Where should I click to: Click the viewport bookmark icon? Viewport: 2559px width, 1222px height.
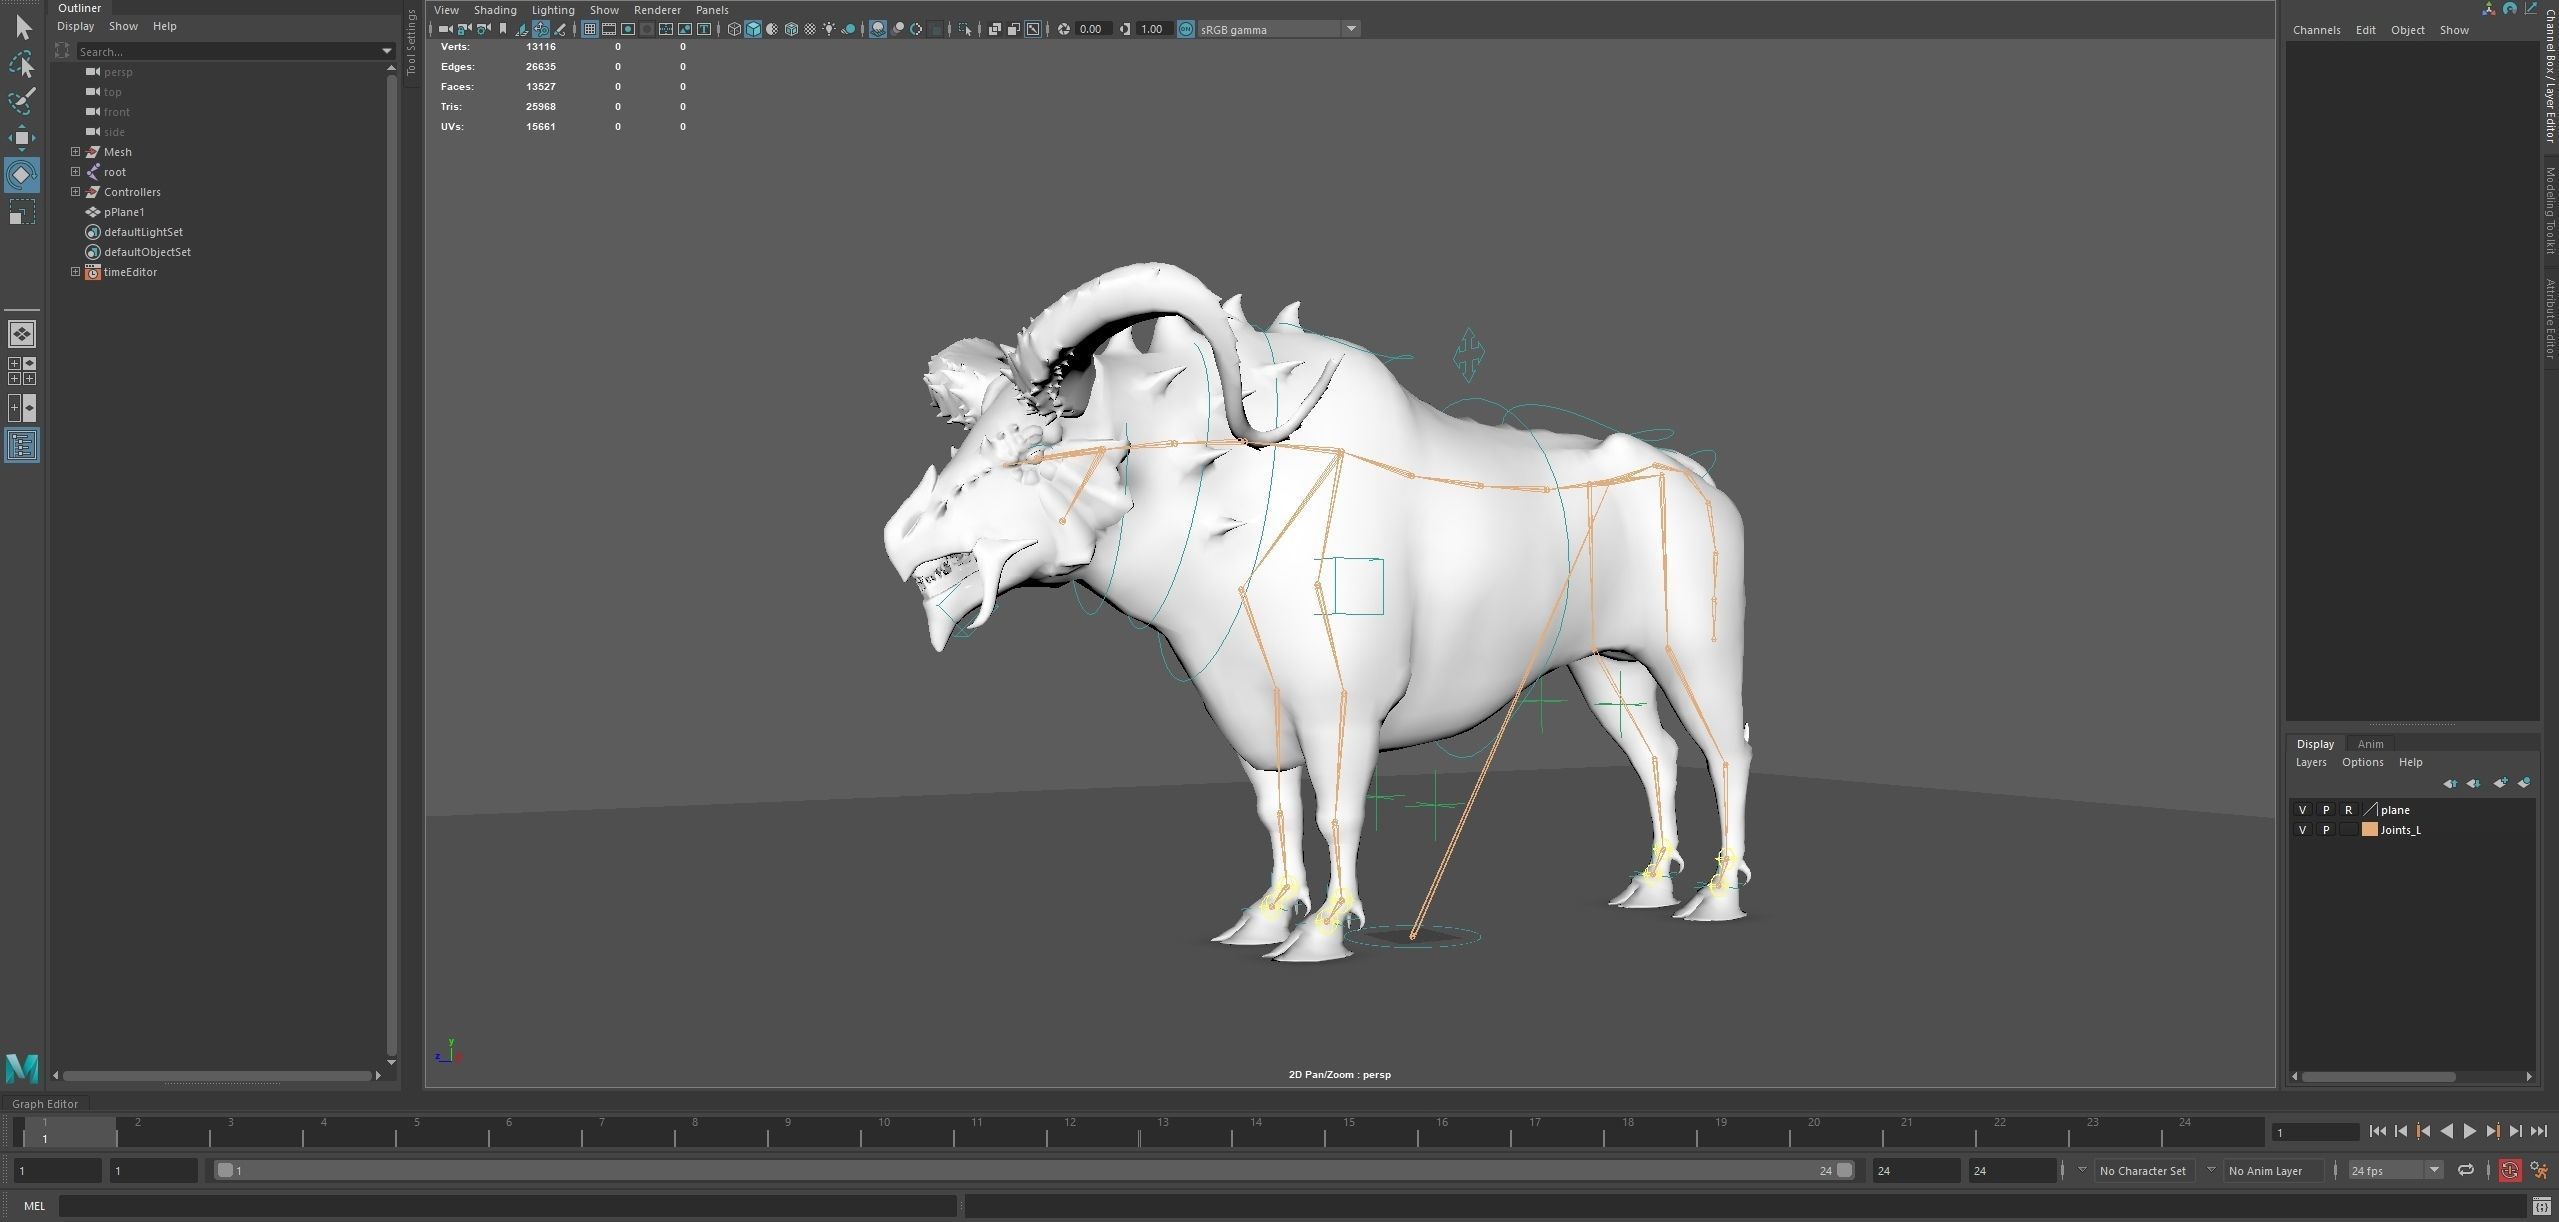pyautogui.click(x=503, y=29)
